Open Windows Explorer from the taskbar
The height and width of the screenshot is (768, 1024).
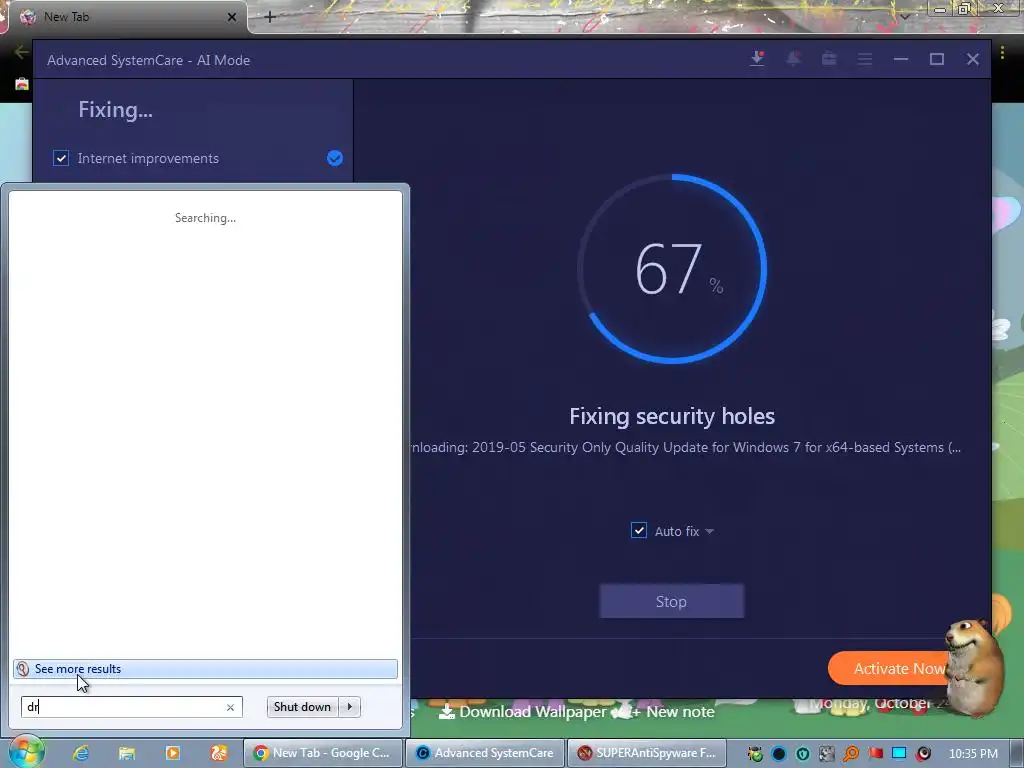pyautogui.click(x=127, y=753)
